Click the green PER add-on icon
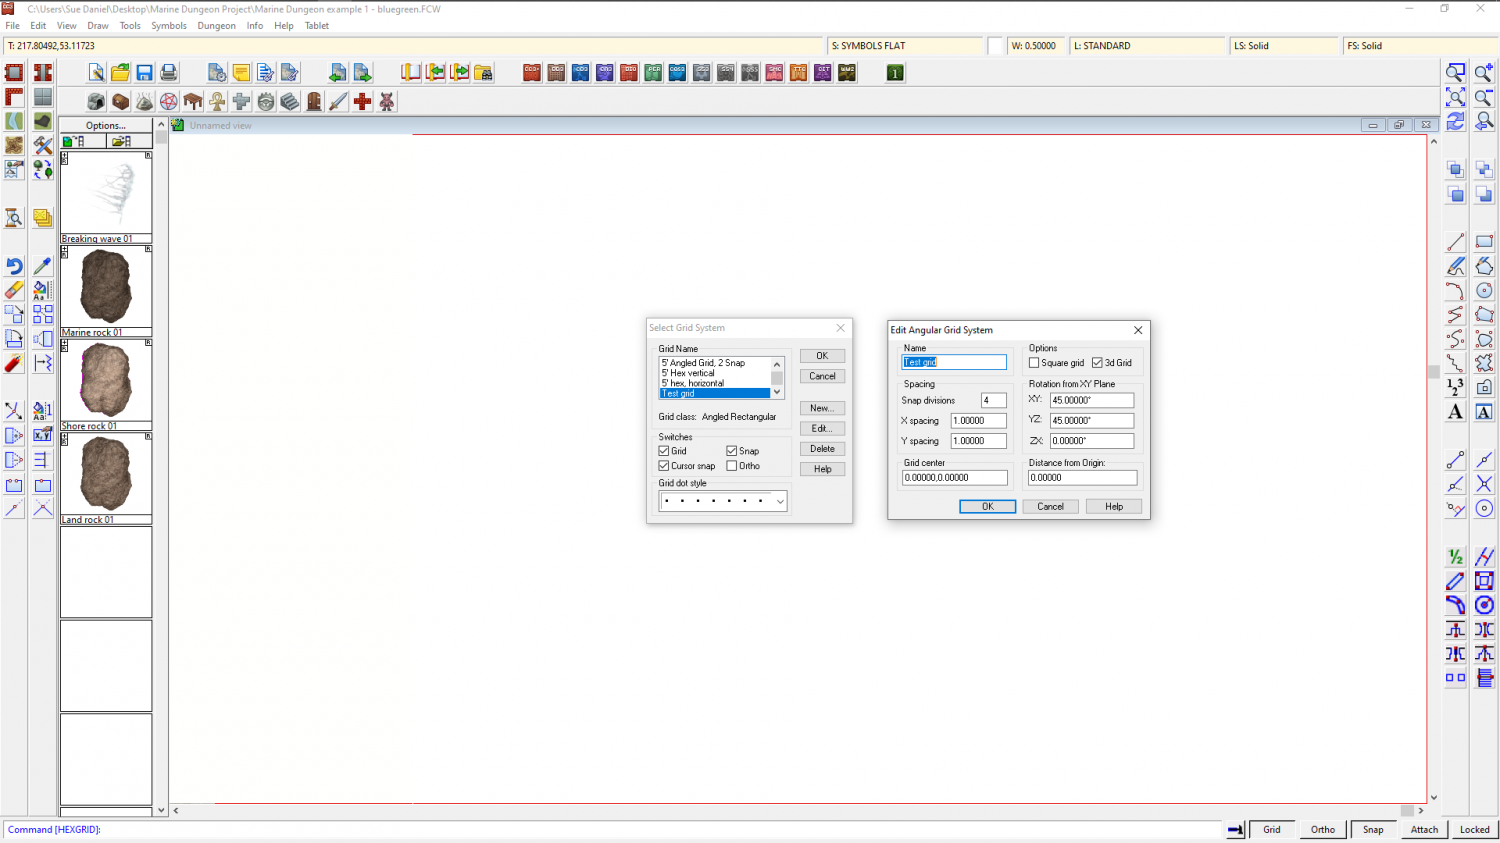 (x=653, y=73)
